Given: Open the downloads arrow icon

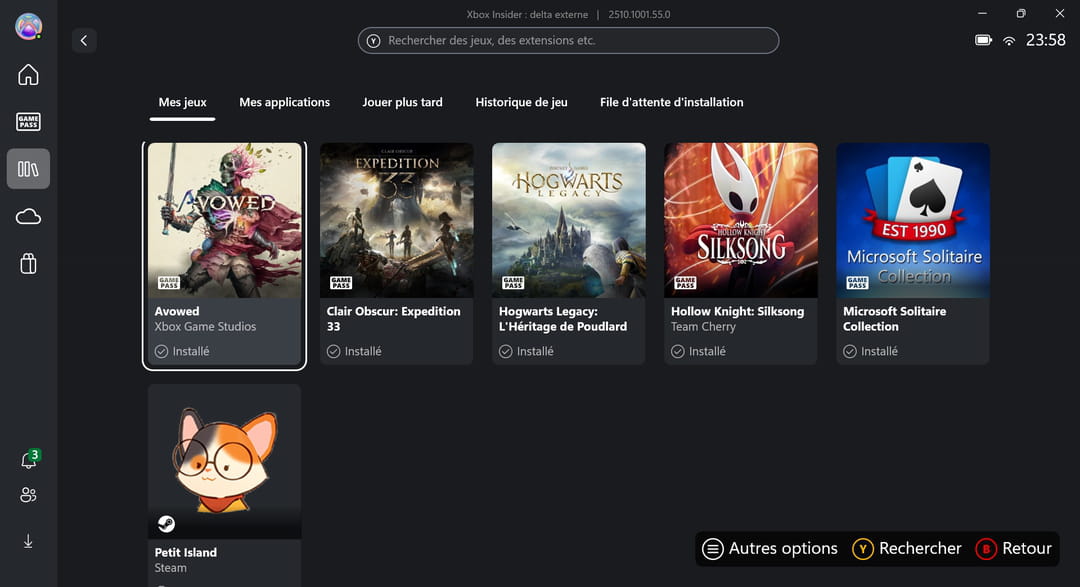Looking at the screenshot, I should click(x=28, y=541).
